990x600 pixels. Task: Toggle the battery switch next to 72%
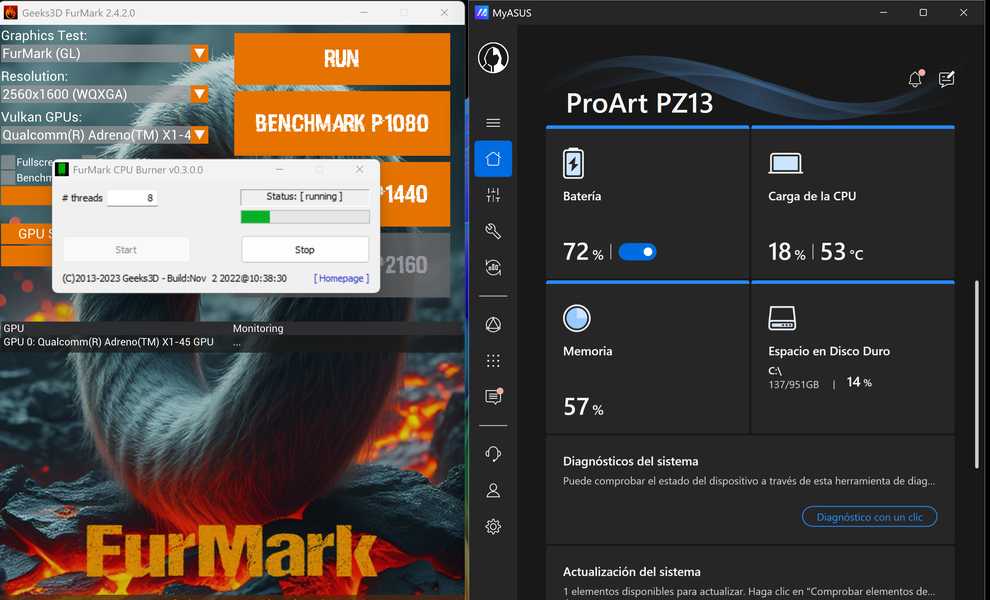click(x=638, y=252)
